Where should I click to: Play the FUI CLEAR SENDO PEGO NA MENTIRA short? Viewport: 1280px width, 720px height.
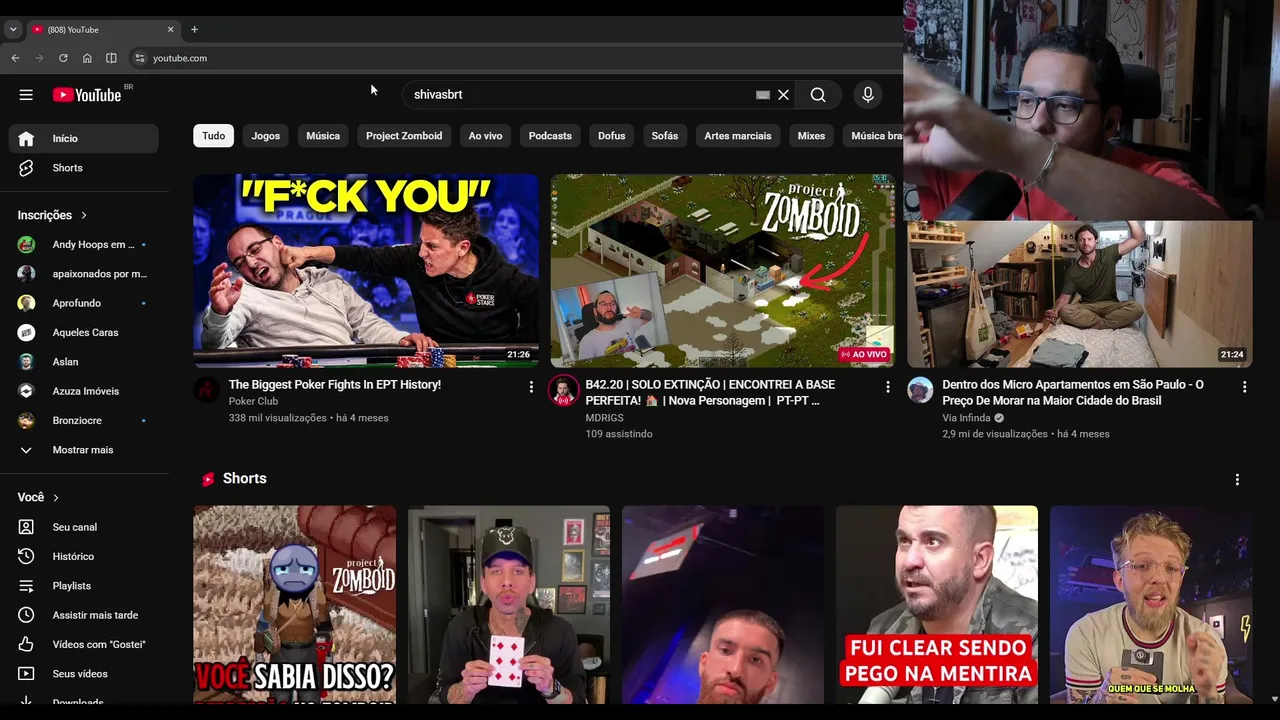coord(937,605)
